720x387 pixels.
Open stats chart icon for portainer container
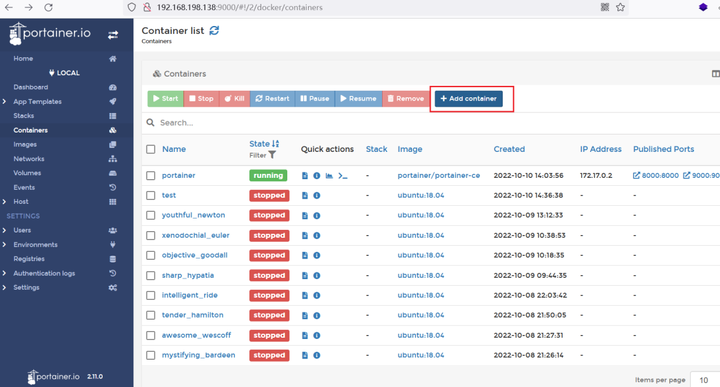point(329,175)
